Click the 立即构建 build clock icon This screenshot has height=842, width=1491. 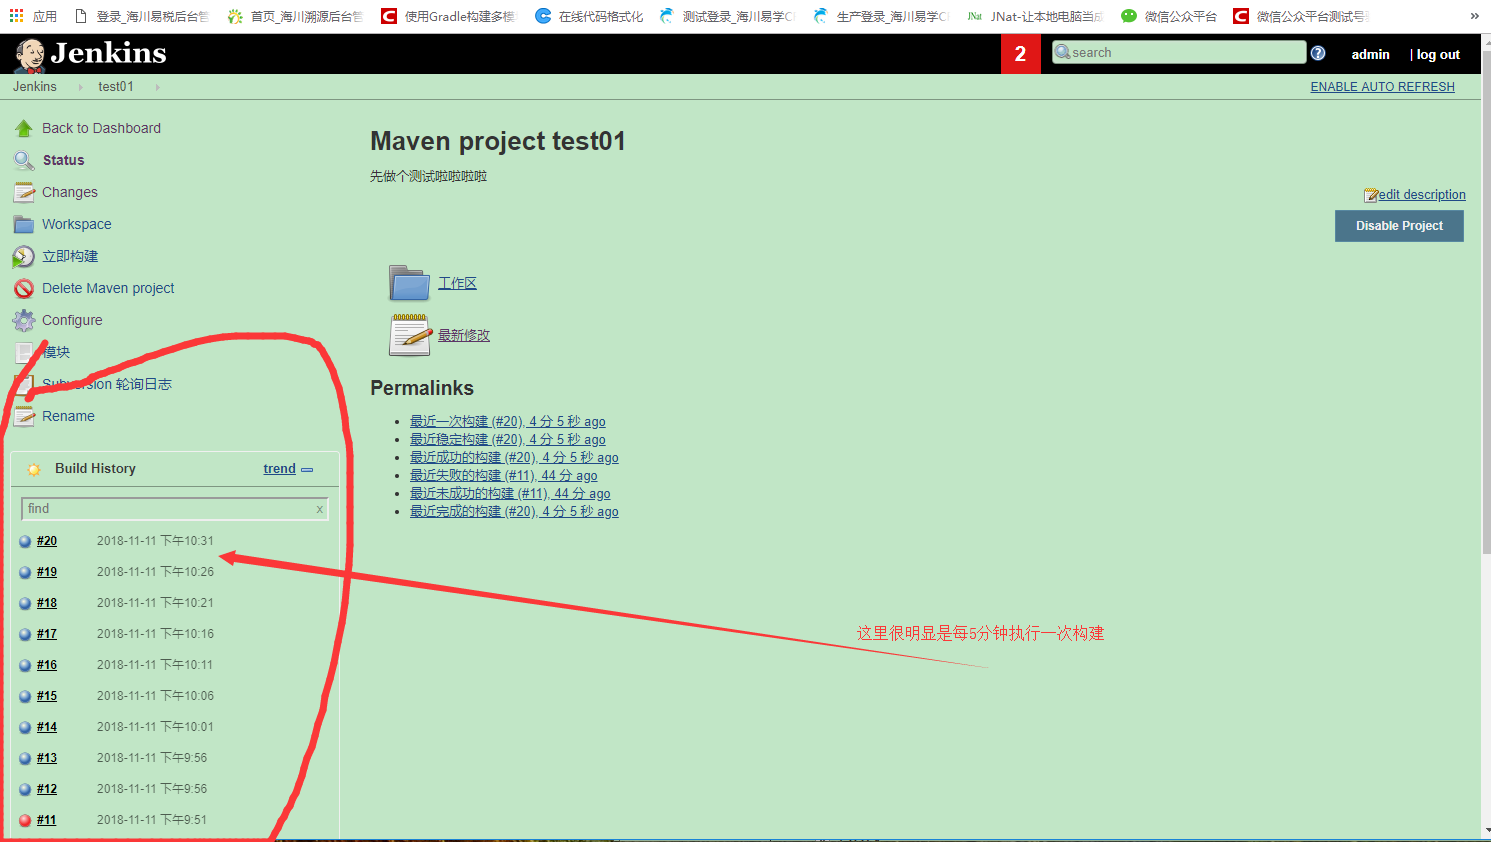point(24,256)
